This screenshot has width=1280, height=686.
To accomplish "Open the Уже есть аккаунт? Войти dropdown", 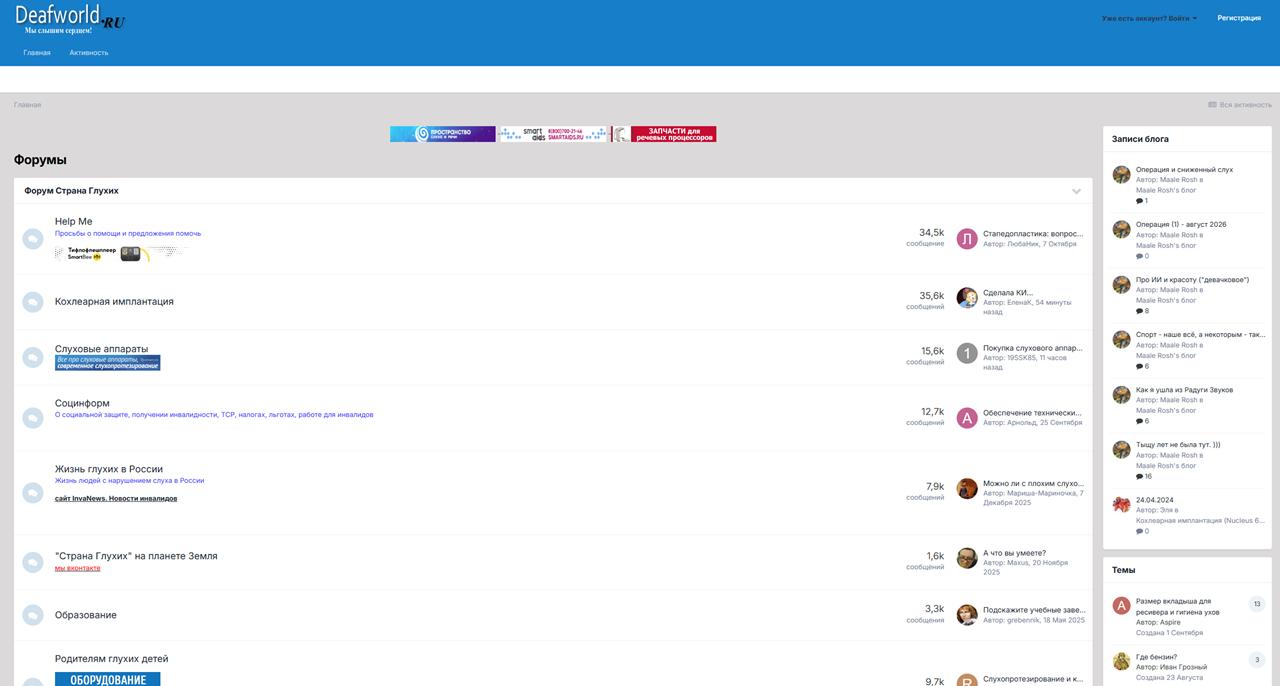I will 1149,18.
